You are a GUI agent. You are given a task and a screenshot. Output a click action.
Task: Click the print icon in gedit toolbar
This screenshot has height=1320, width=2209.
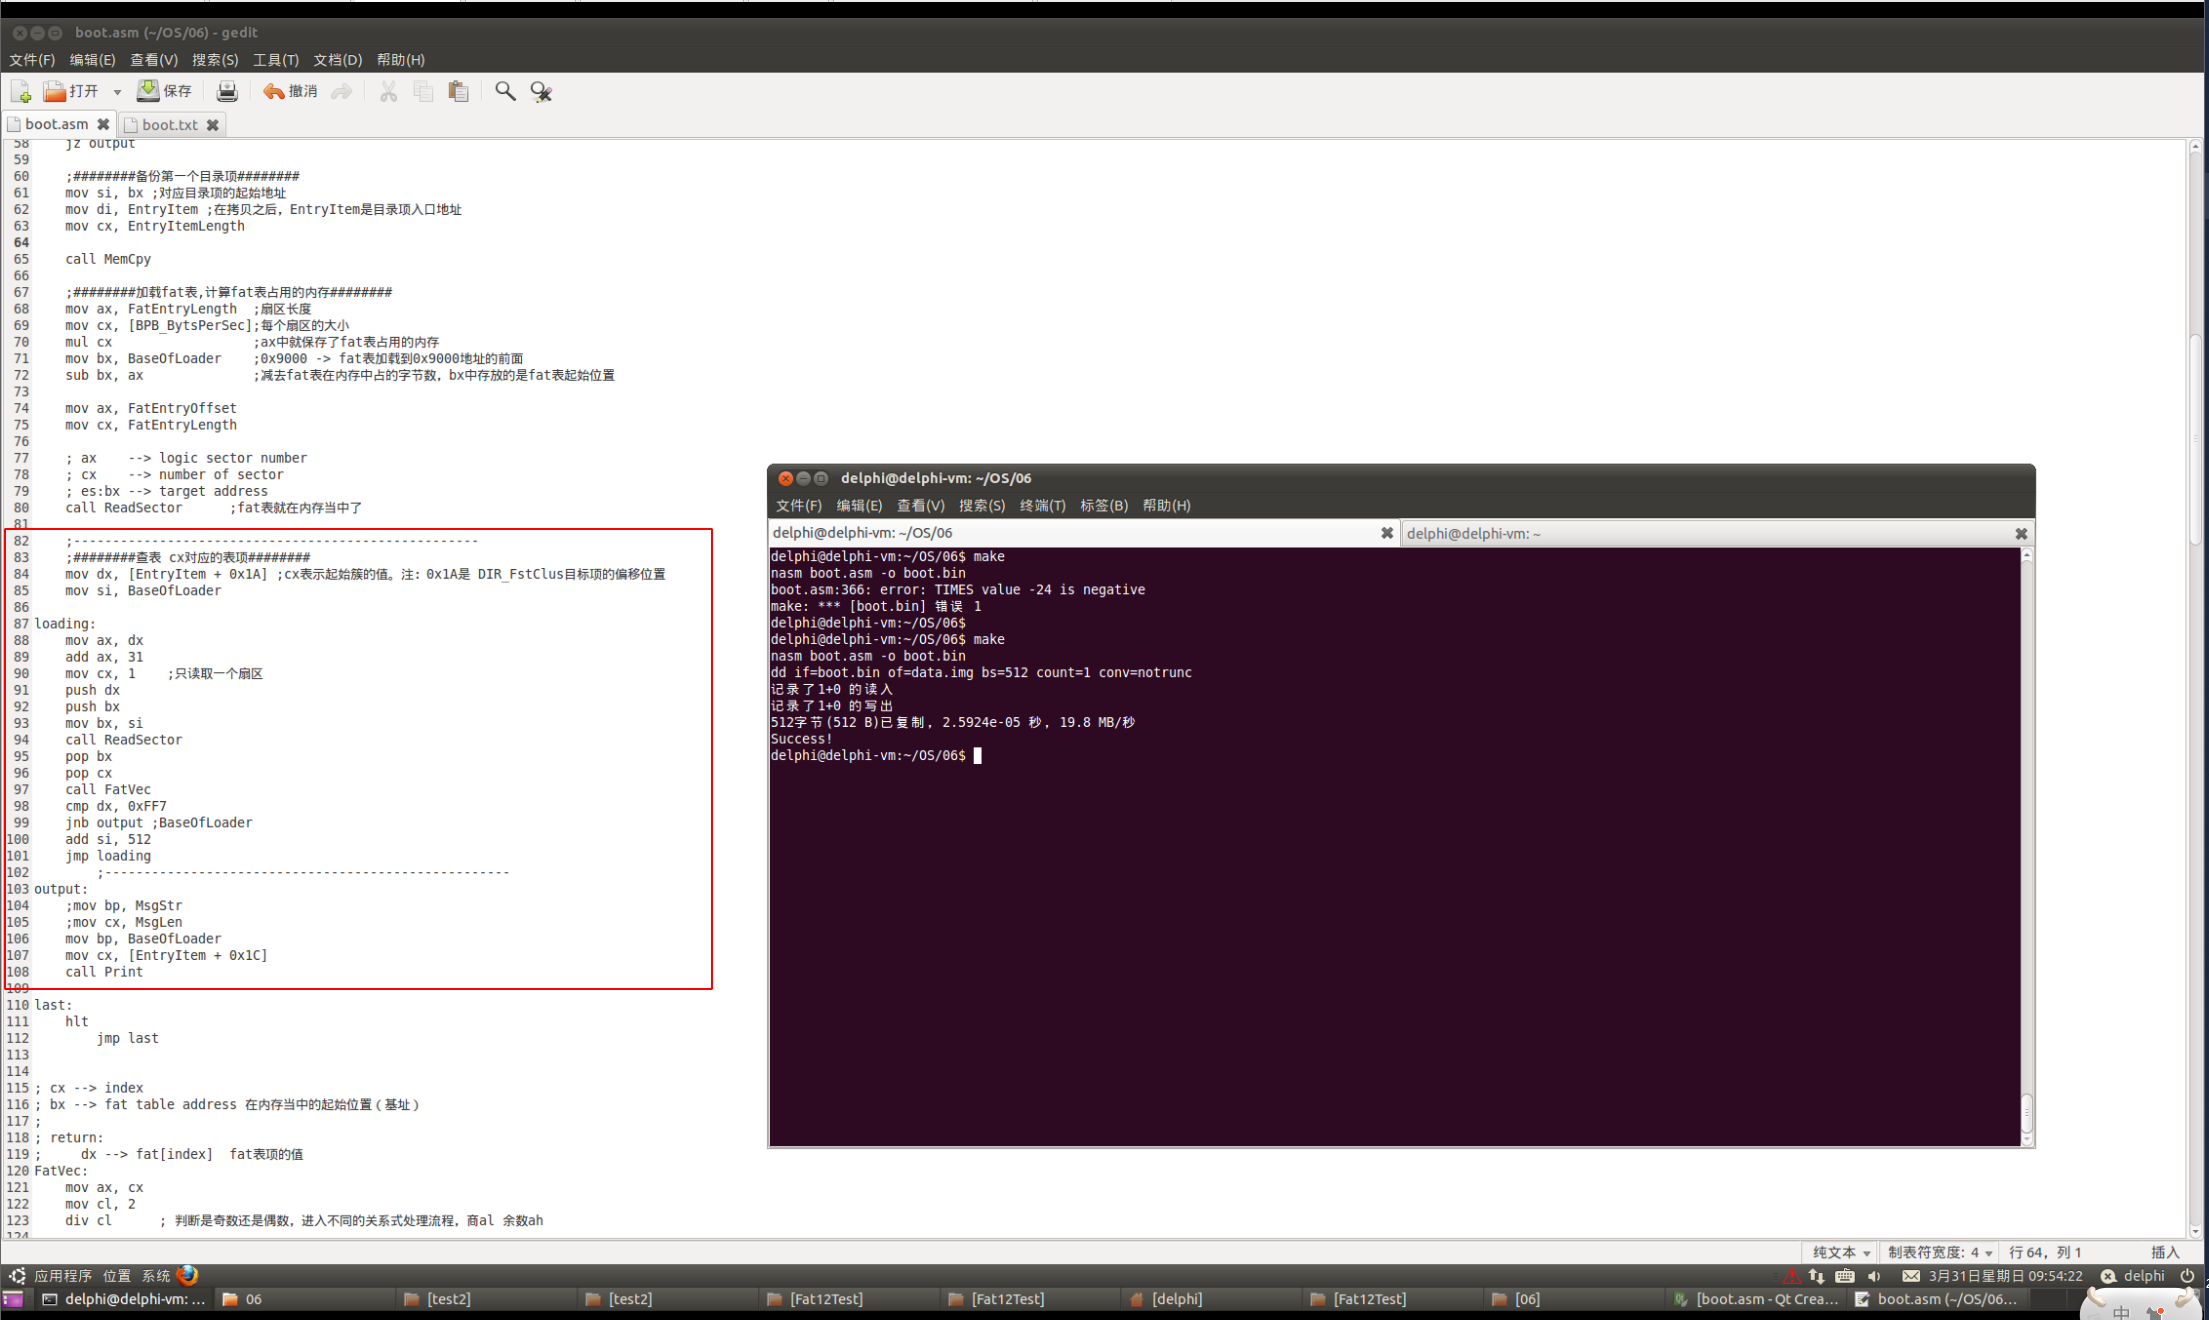coord(227,91)
